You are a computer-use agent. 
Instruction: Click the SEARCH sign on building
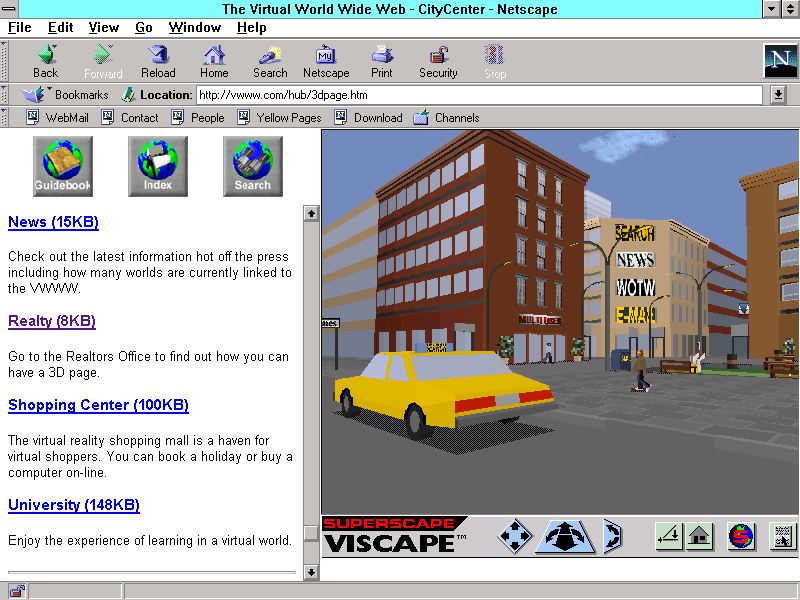pos(635,233)
